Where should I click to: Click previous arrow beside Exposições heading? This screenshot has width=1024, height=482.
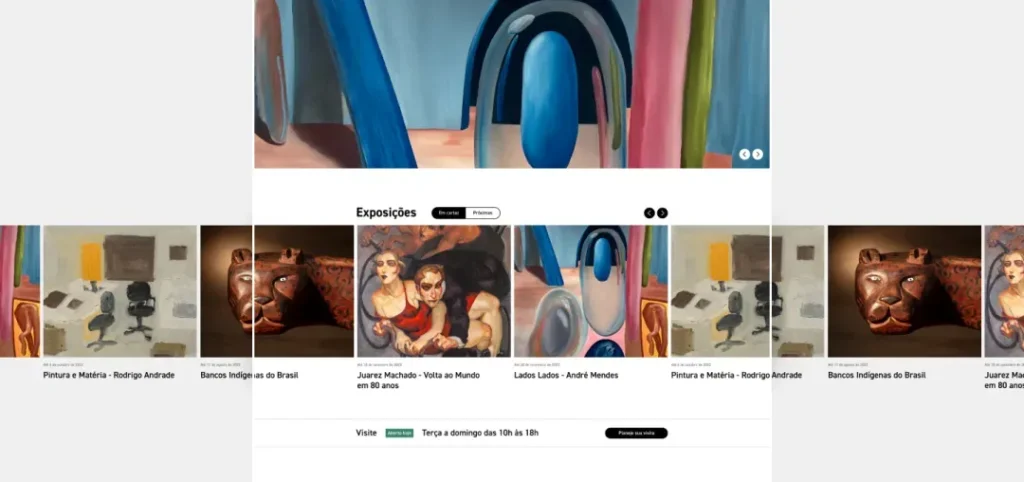(x=649, y=213)
